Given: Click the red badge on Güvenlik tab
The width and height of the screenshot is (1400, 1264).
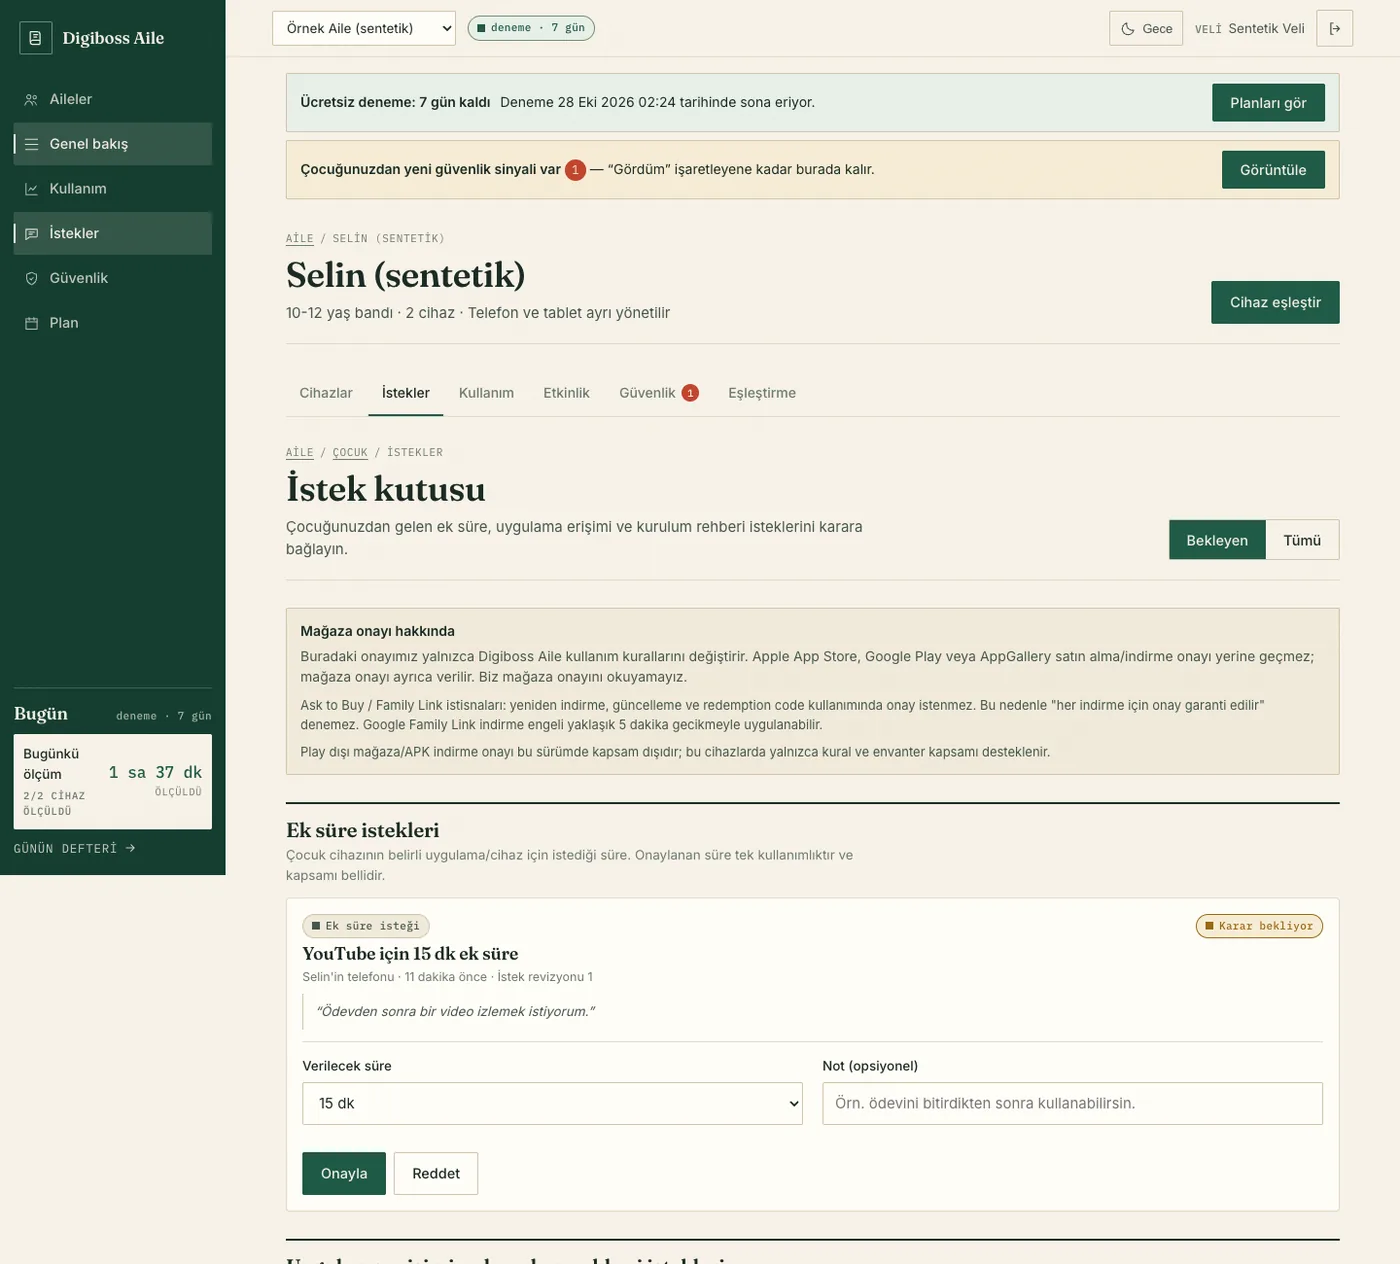Looking at the screenshot, I should pyautogui.click(x=690, y=393).
